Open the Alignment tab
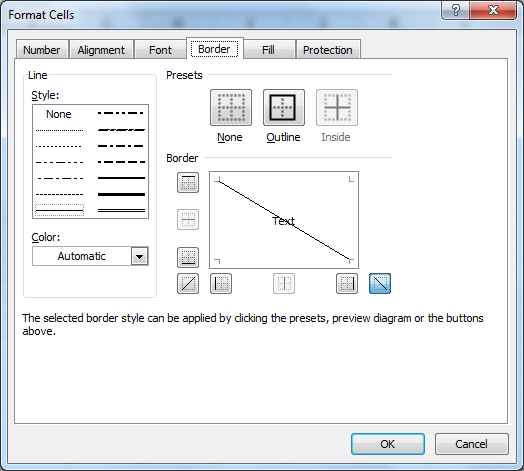This screenshot has width=524, height=471. [x=101, y=50]
